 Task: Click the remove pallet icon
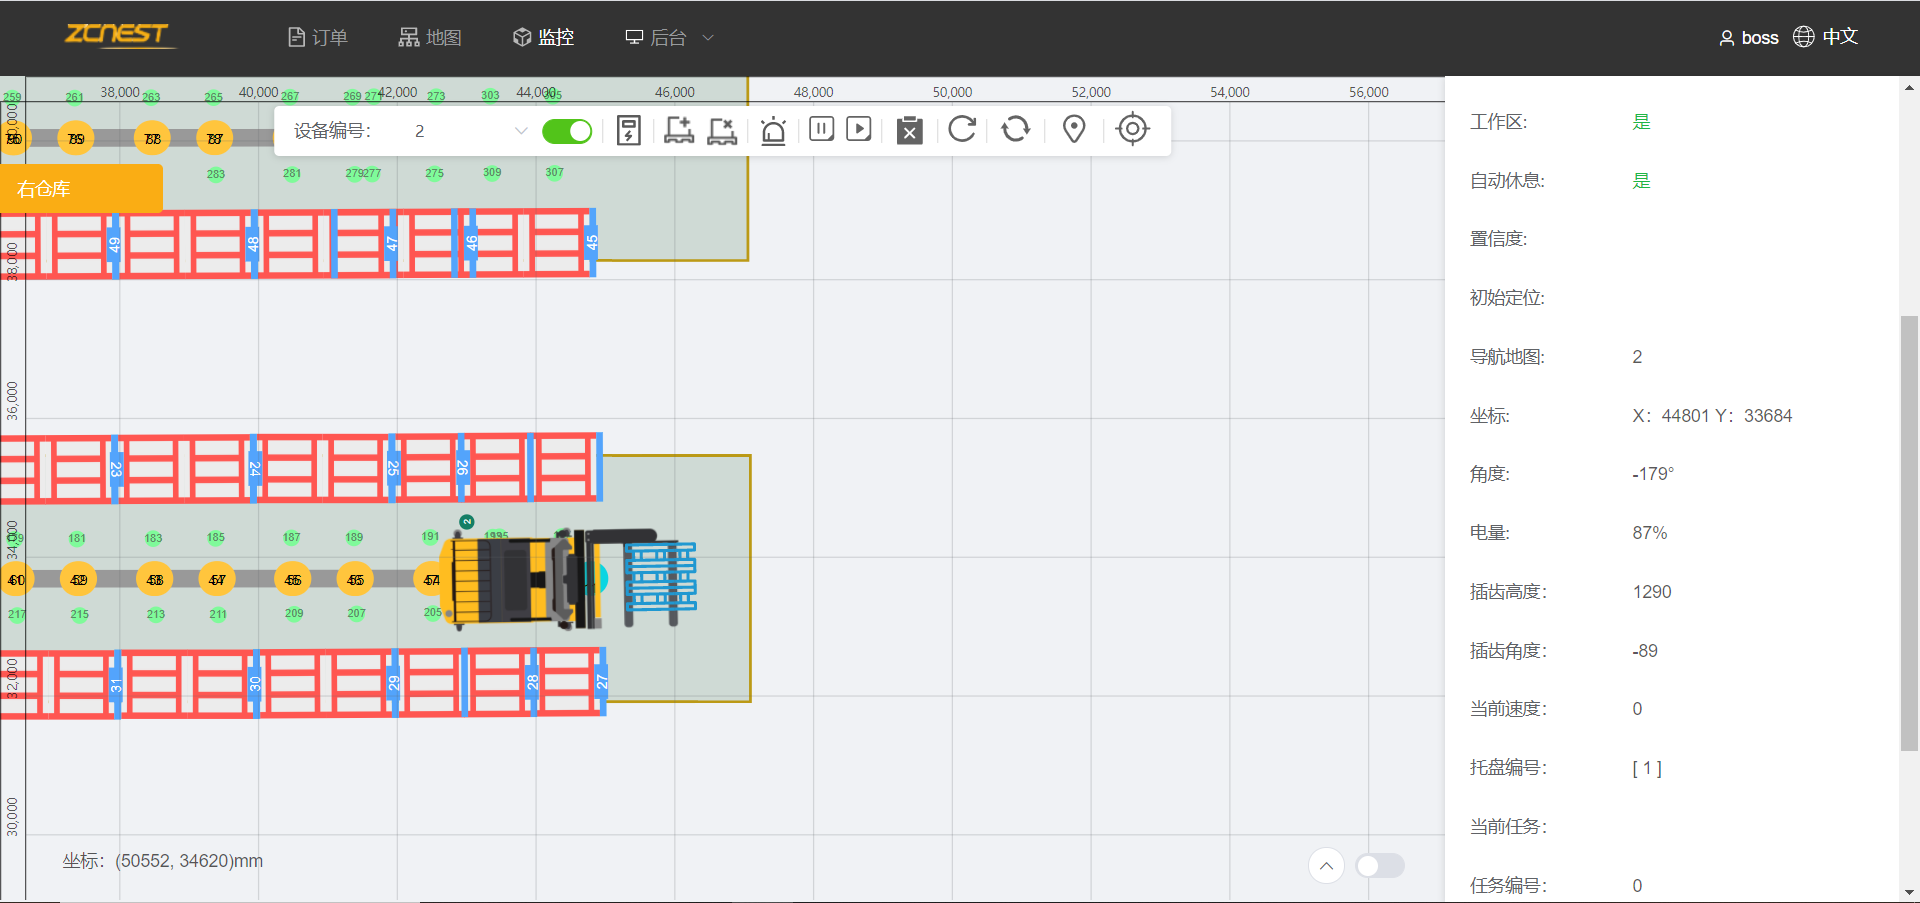(x=722, y=130)
